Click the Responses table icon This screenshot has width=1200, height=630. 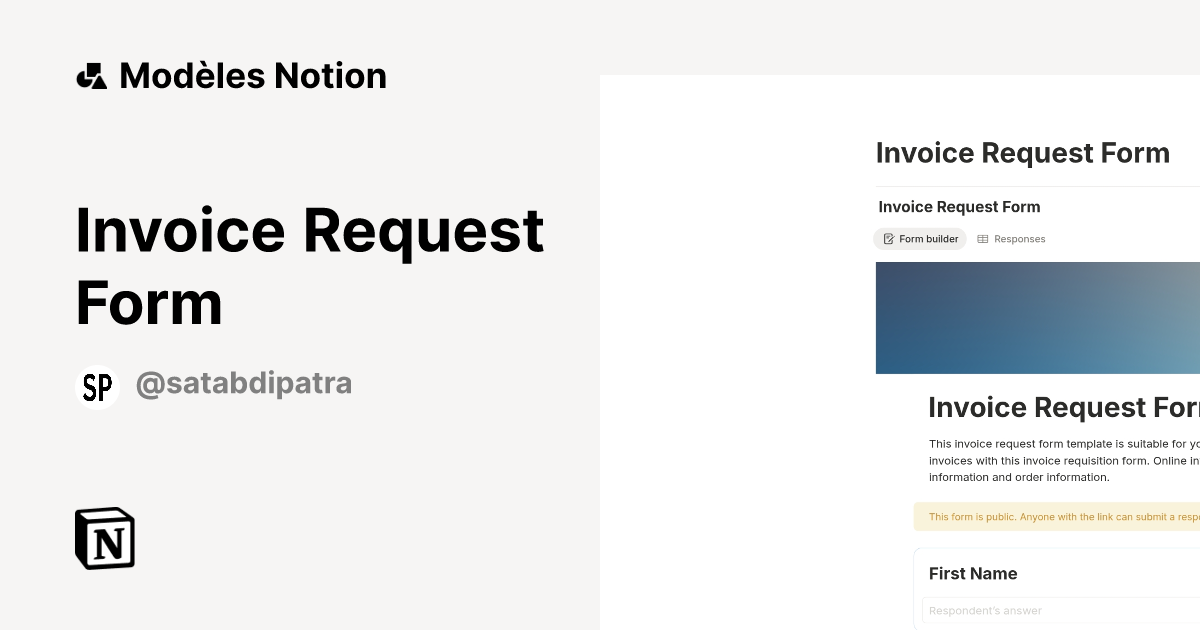pyautogui.click(x=983, y=238)
